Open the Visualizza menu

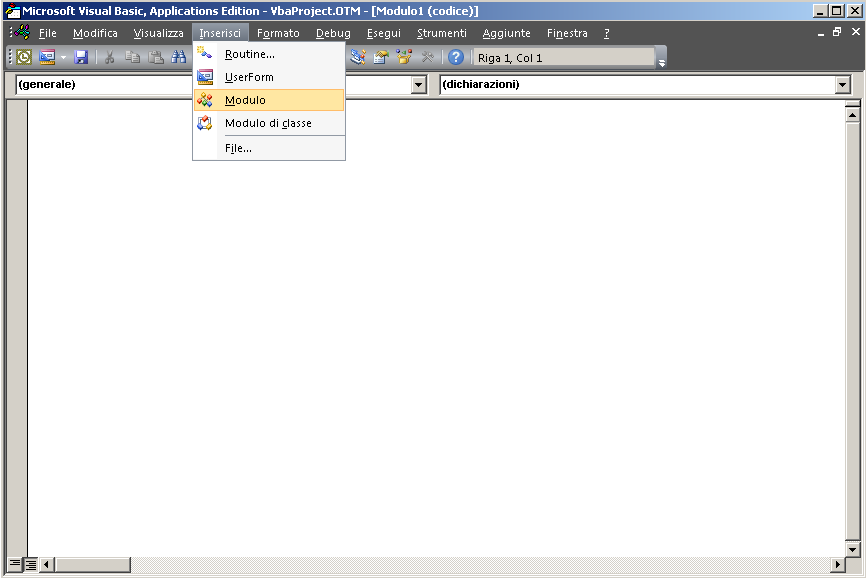(x=159, y=33)
